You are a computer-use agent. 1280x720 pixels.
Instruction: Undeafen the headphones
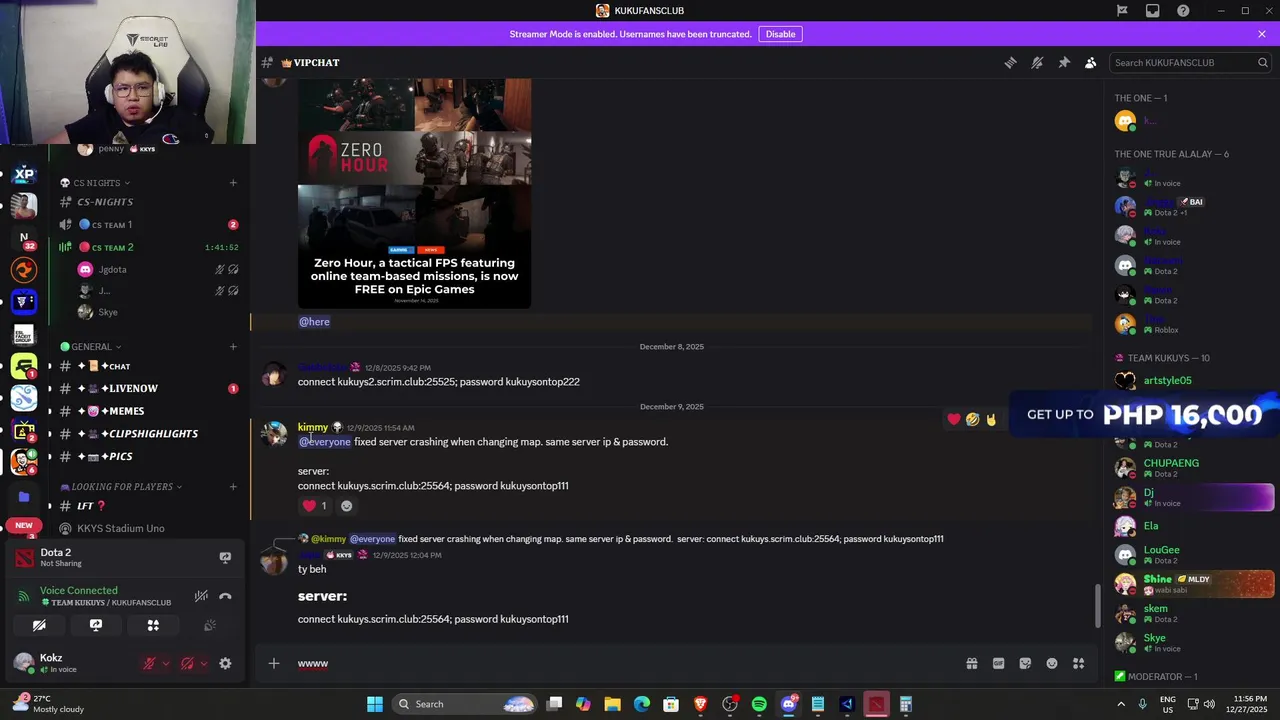coord(187,663)
